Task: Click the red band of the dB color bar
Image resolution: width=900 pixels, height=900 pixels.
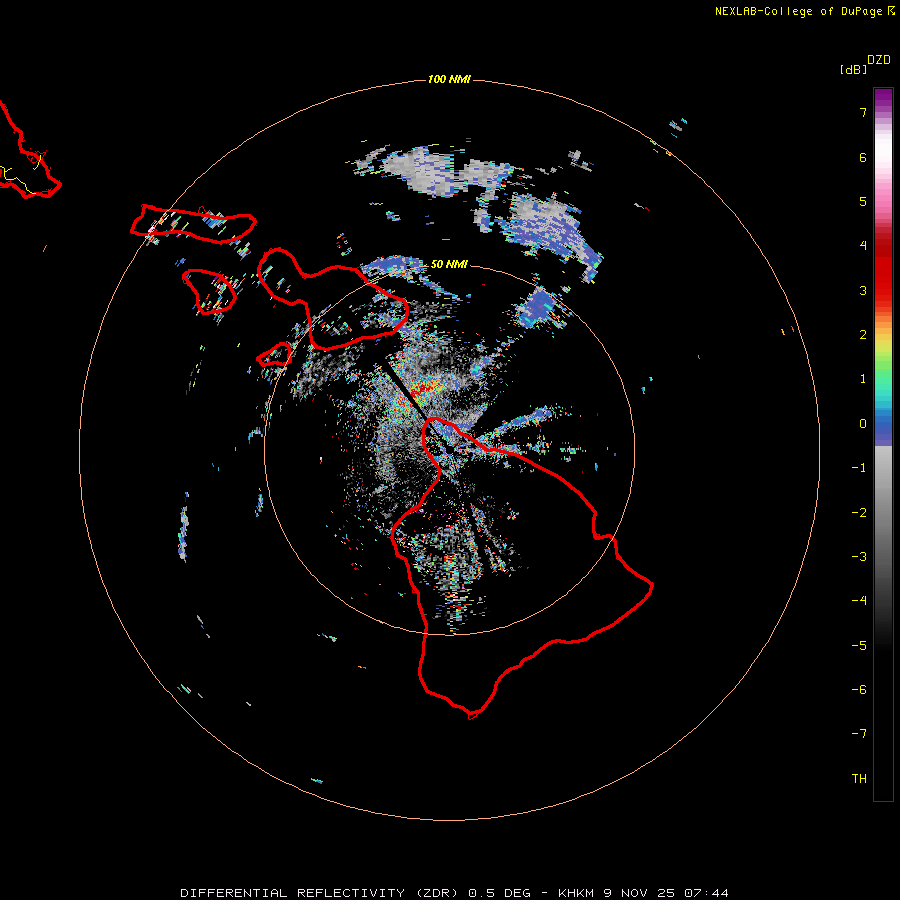Action: [883, 270]
